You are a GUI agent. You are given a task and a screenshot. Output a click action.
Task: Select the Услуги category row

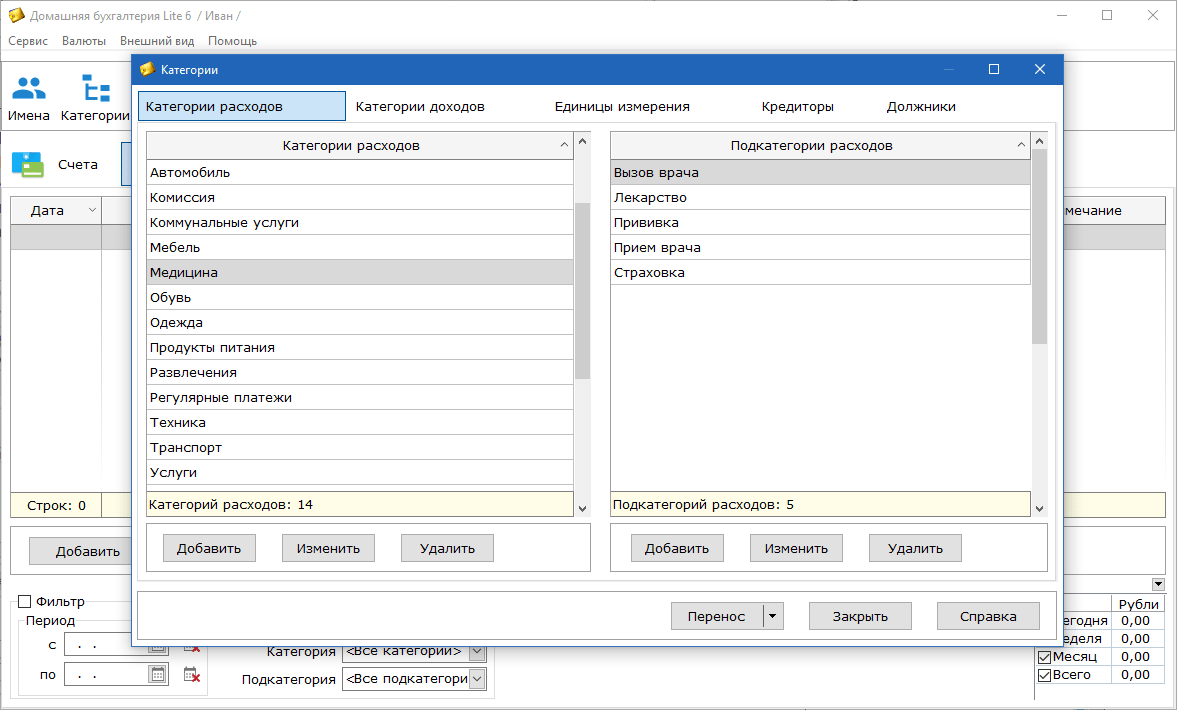point(360,472)
